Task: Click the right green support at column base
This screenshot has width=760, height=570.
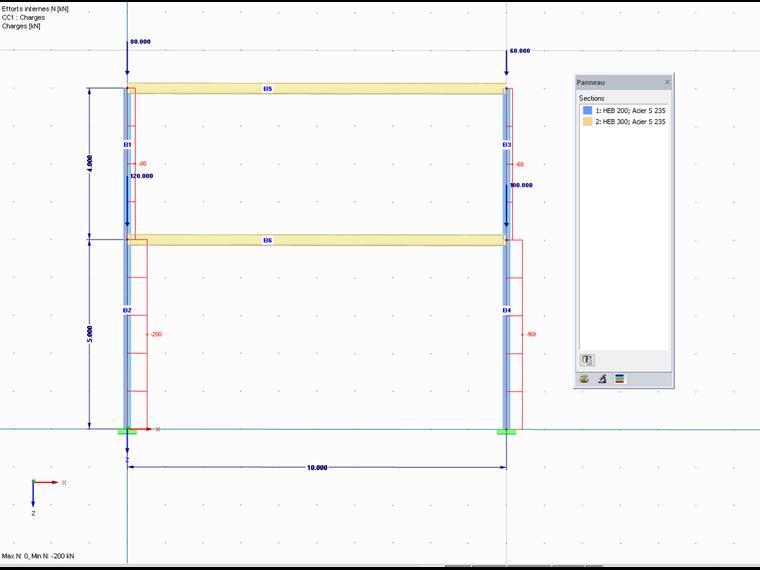Action: click(507, 431)
